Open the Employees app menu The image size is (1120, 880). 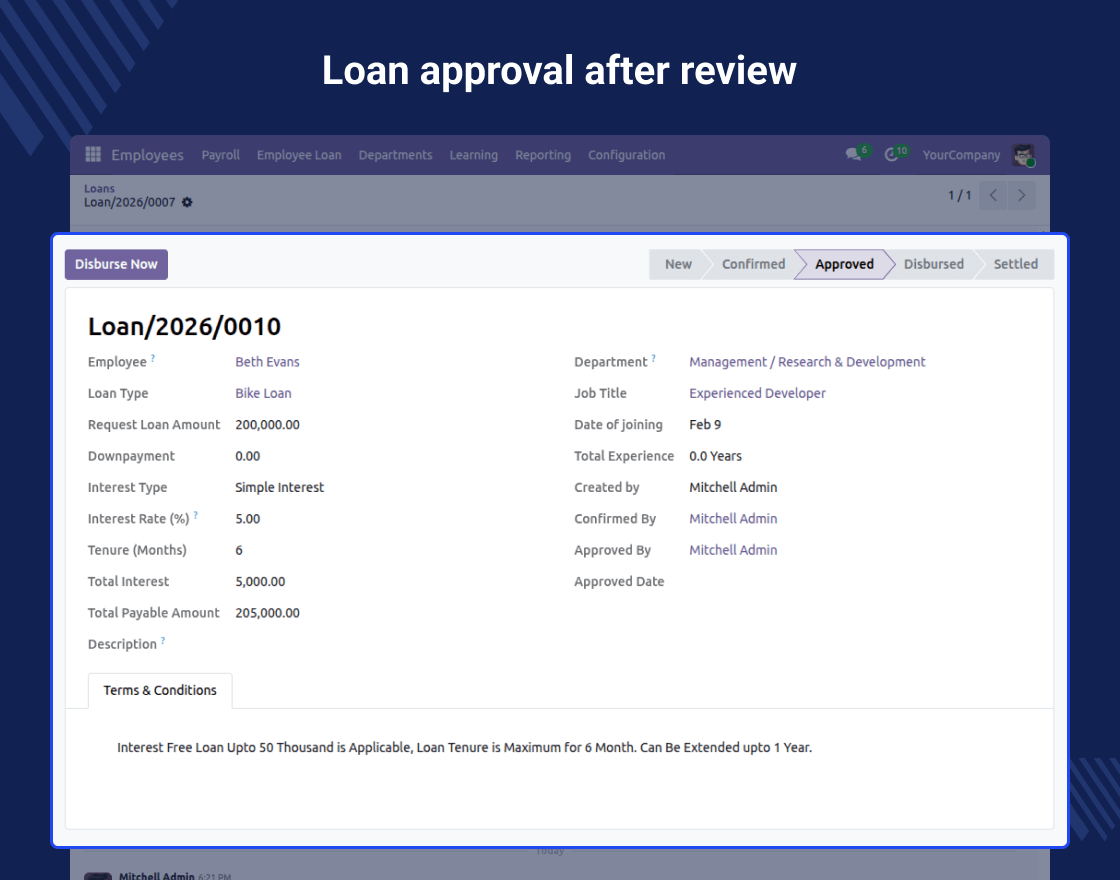pyautogui.click(x=147, y=155)
